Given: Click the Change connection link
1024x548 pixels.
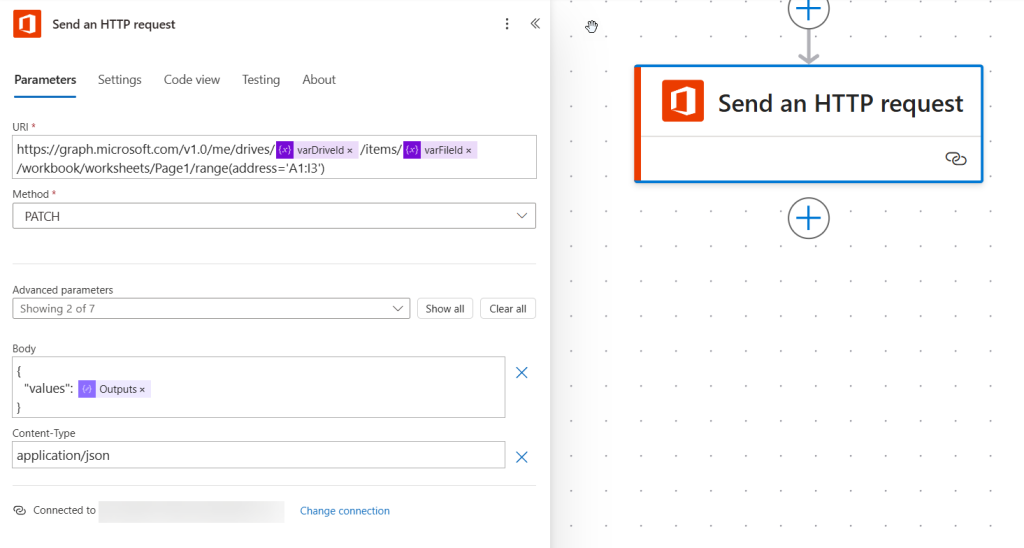Looking at the screenshot, I should pyautogui.click(x=345, y=511).
